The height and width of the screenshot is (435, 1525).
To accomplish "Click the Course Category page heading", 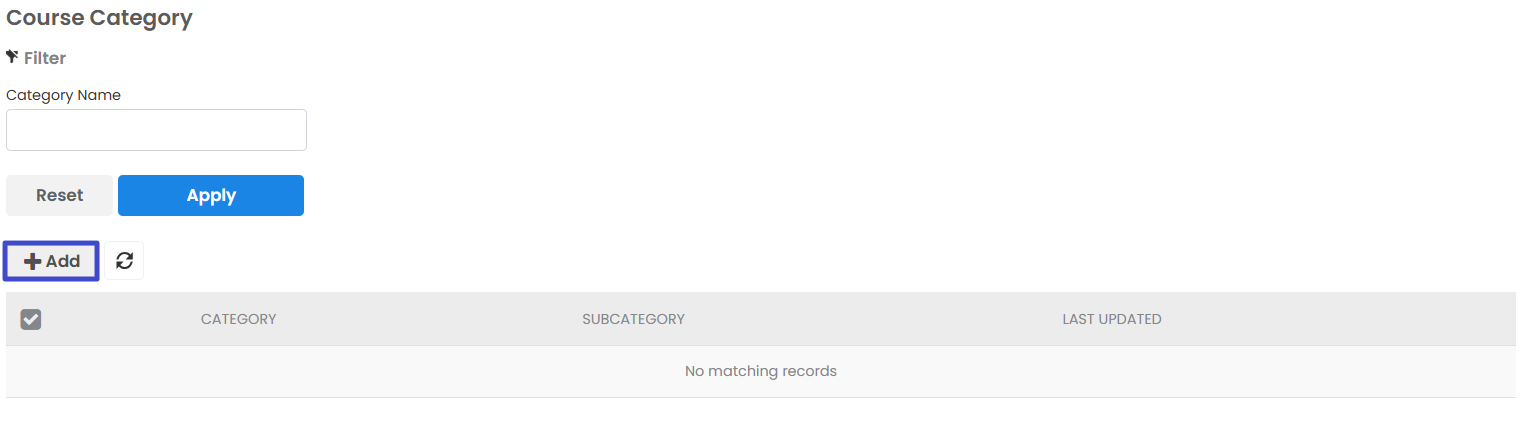I will click(x=99, y=18).
